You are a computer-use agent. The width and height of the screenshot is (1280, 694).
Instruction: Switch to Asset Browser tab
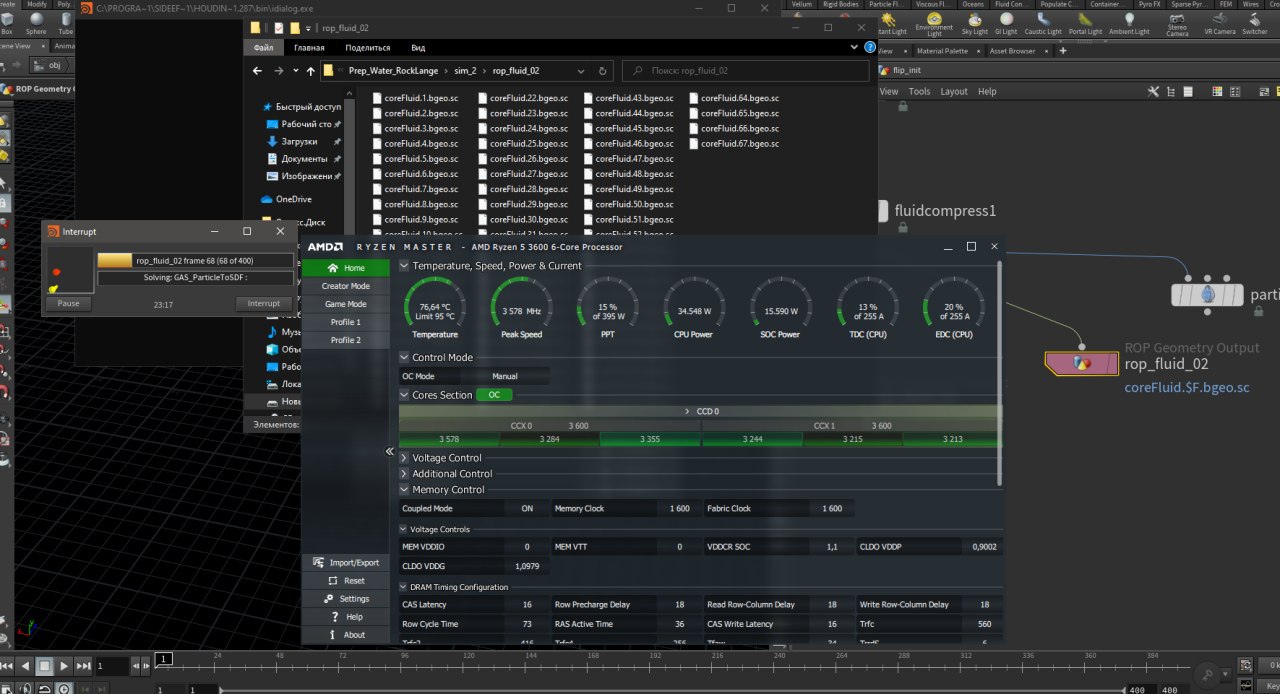(x=1013, y=50)
